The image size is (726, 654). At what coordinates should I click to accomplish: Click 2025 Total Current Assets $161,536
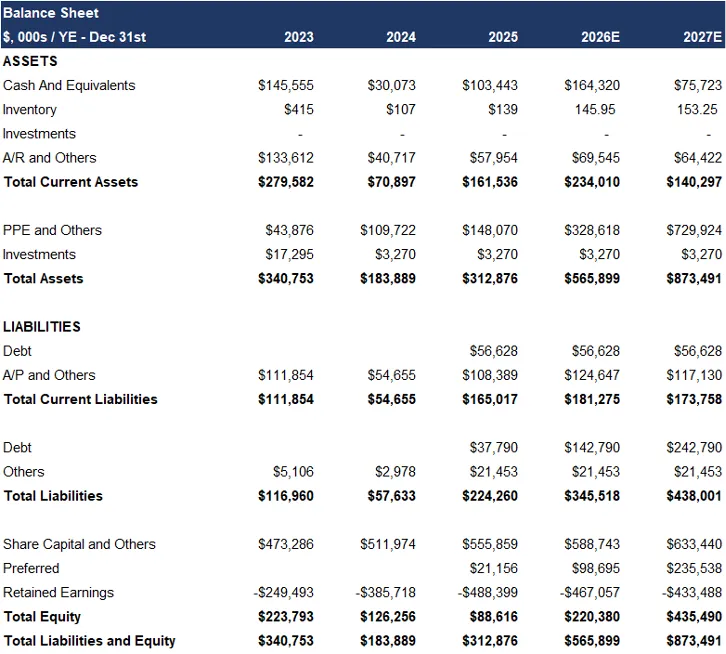point(490,182)
